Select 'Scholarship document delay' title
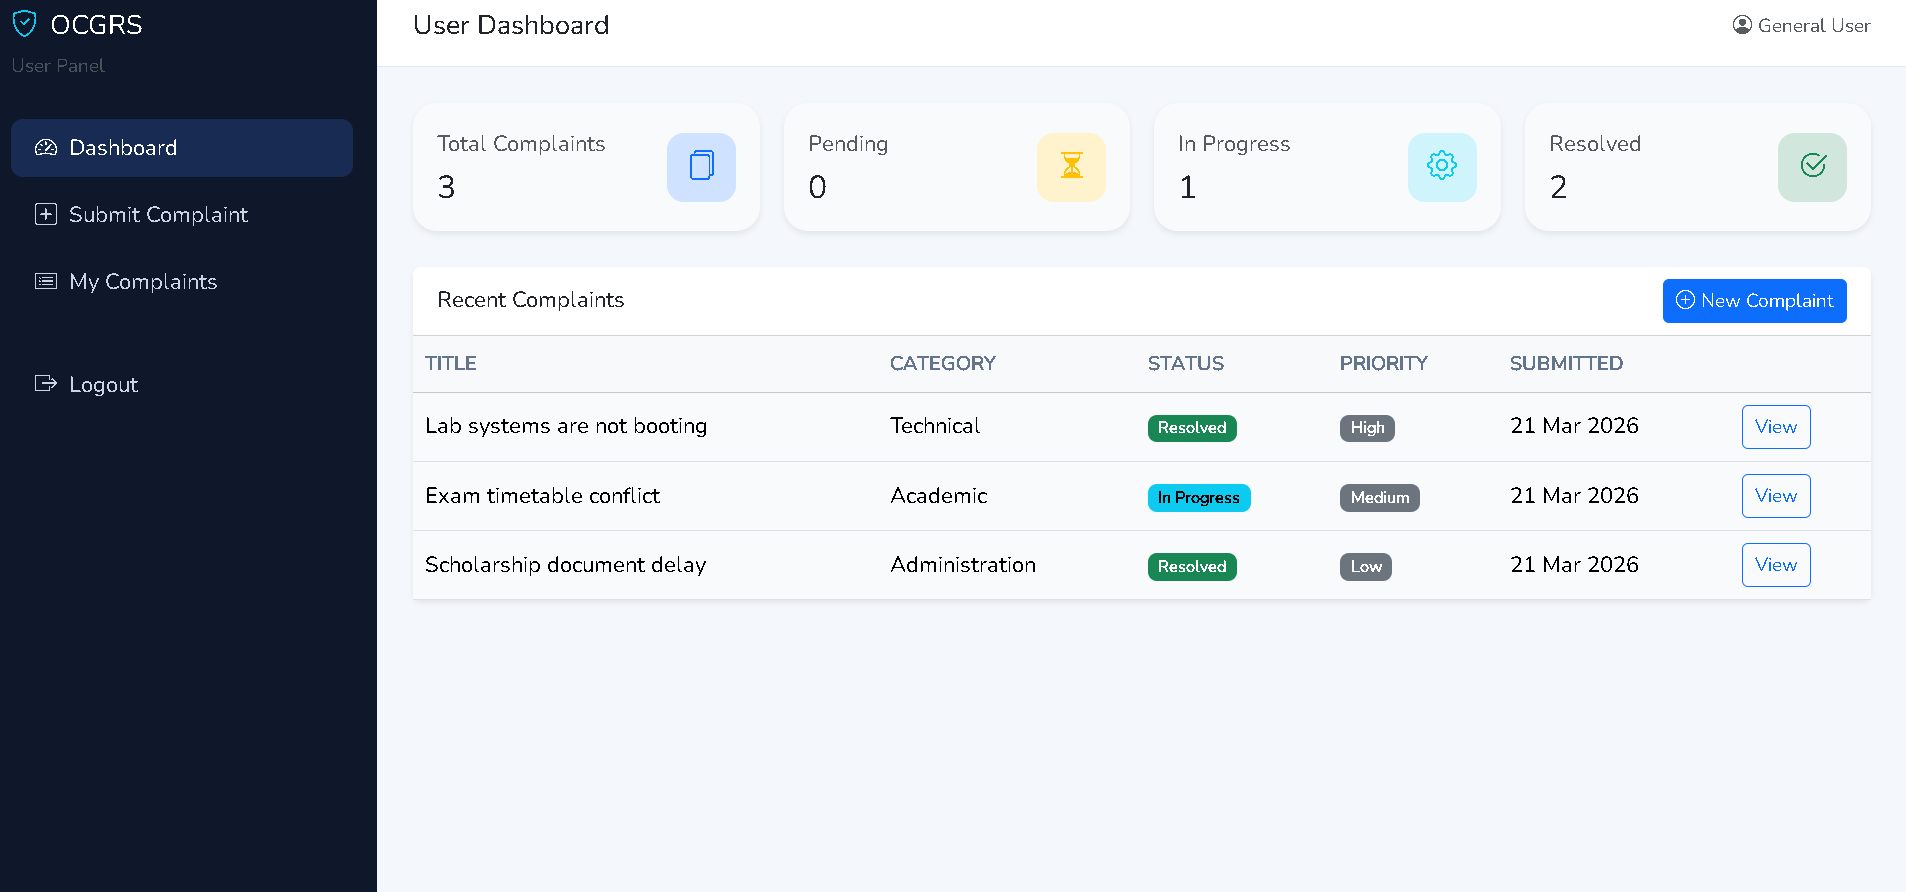 [566, 565]
